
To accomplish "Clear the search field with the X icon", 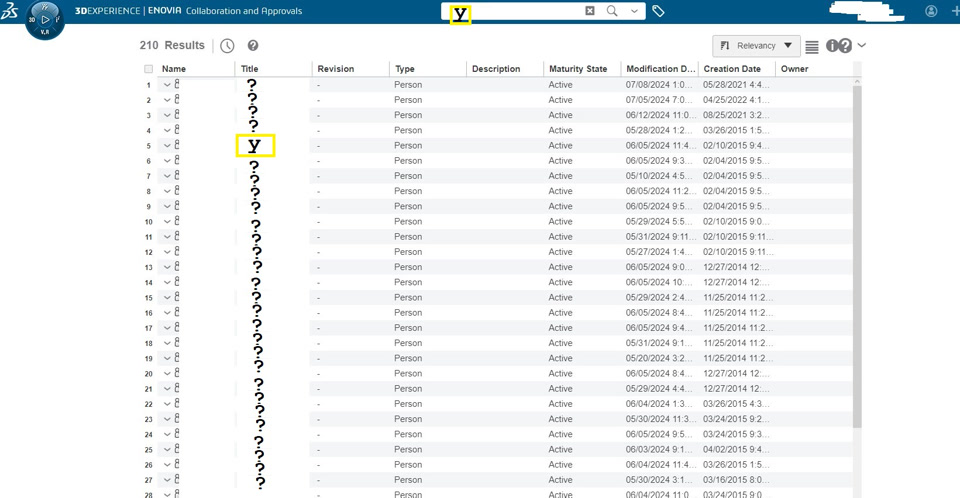I will click(x=590, y=10).
